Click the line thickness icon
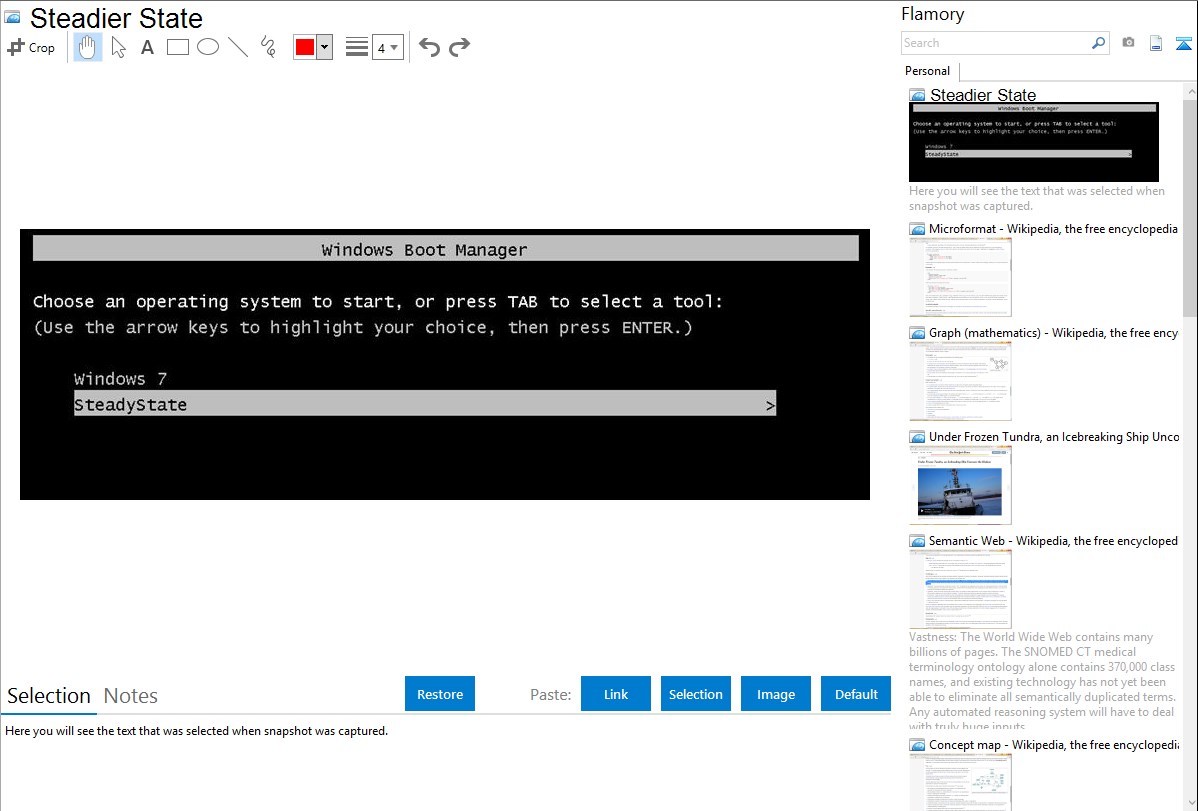The width and height of the screenshot is (1198, 811). click(x=357, y=47)
